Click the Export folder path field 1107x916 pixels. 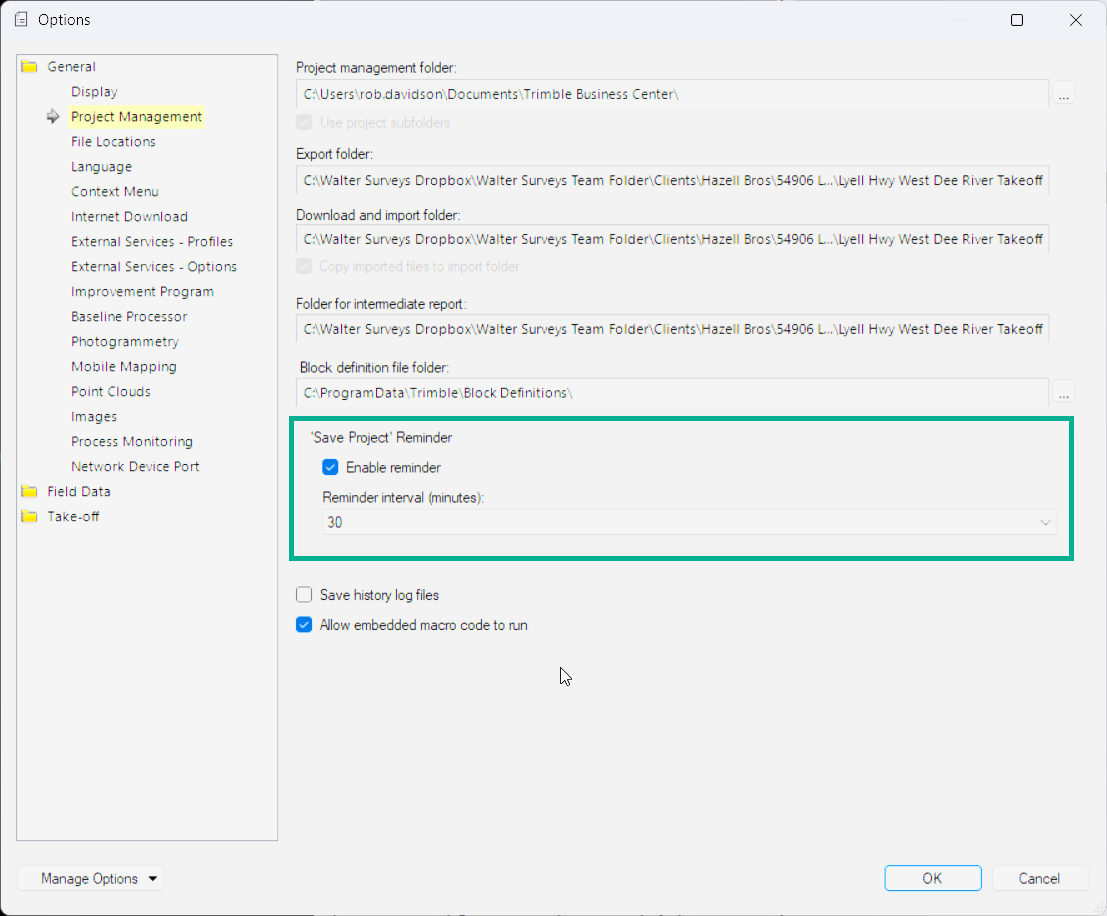click(672, 181)
